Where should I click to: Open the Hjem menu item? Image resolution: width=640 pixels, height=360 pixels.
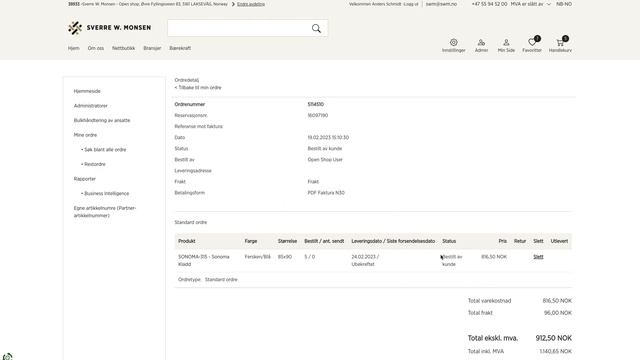[73, 48]
